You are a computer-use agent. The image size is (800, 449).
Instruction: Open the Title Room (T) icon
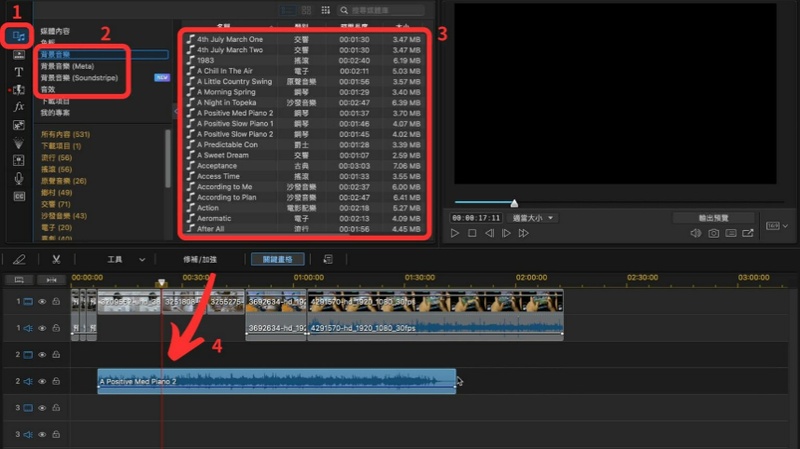tap(18, 72)
